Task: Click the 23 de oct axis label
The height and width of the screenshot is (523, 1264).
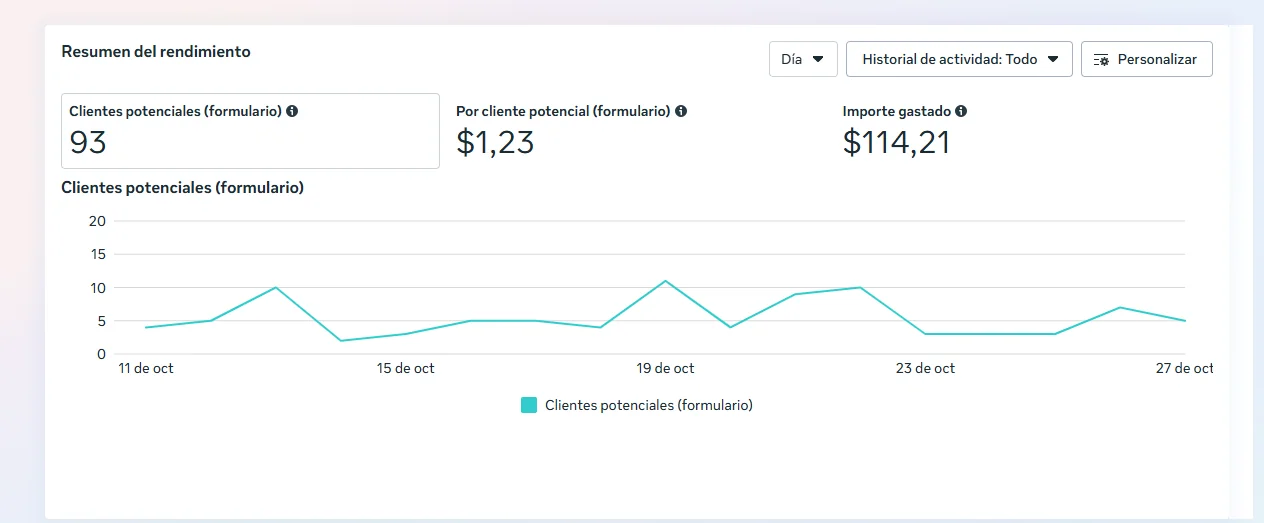Action: point(926,368)
